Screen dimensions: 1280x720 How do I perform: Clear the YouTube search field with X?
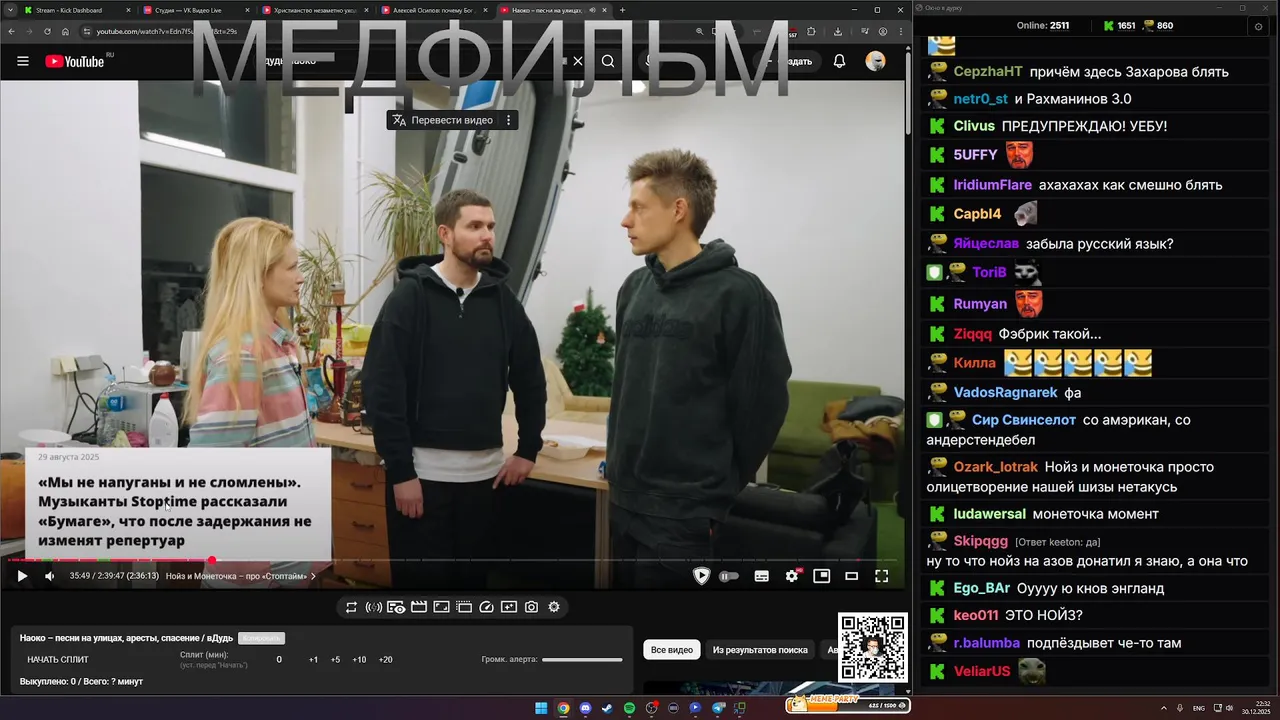point(577,61)
